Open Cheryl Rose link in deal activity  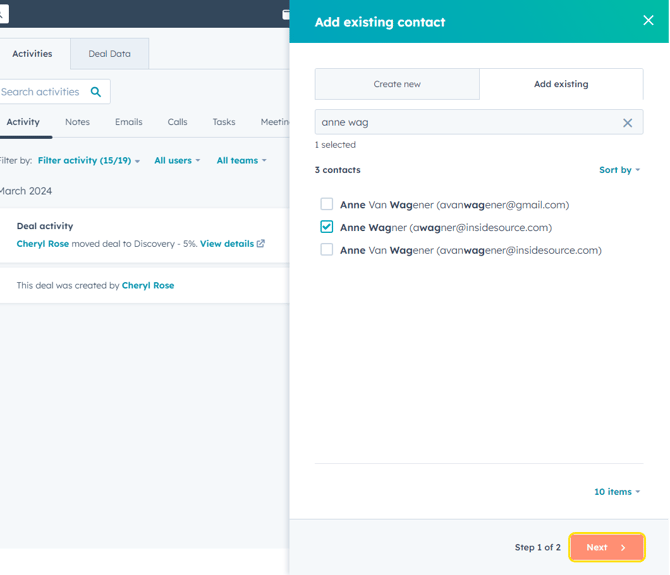click(42, 244)
